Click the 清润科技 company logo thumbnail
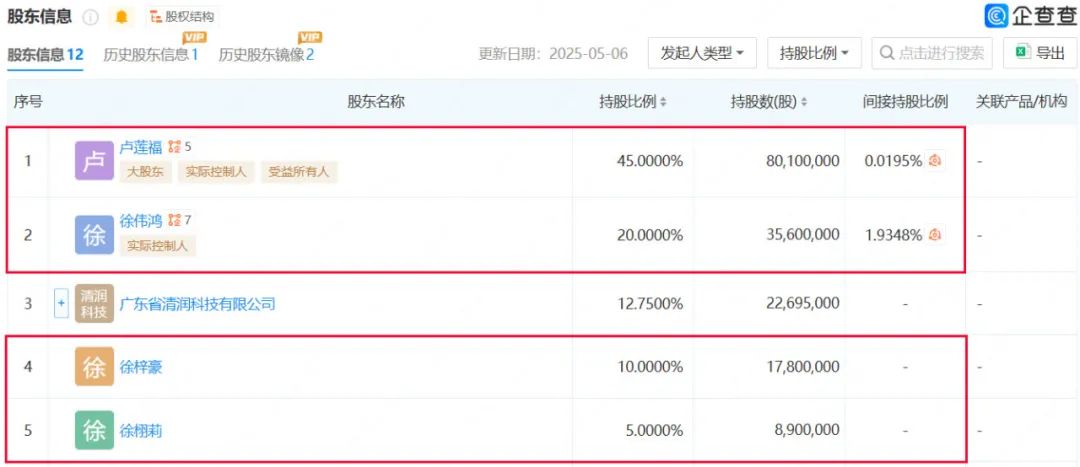This screenshot has height=467, width=1080. (94, 304)
